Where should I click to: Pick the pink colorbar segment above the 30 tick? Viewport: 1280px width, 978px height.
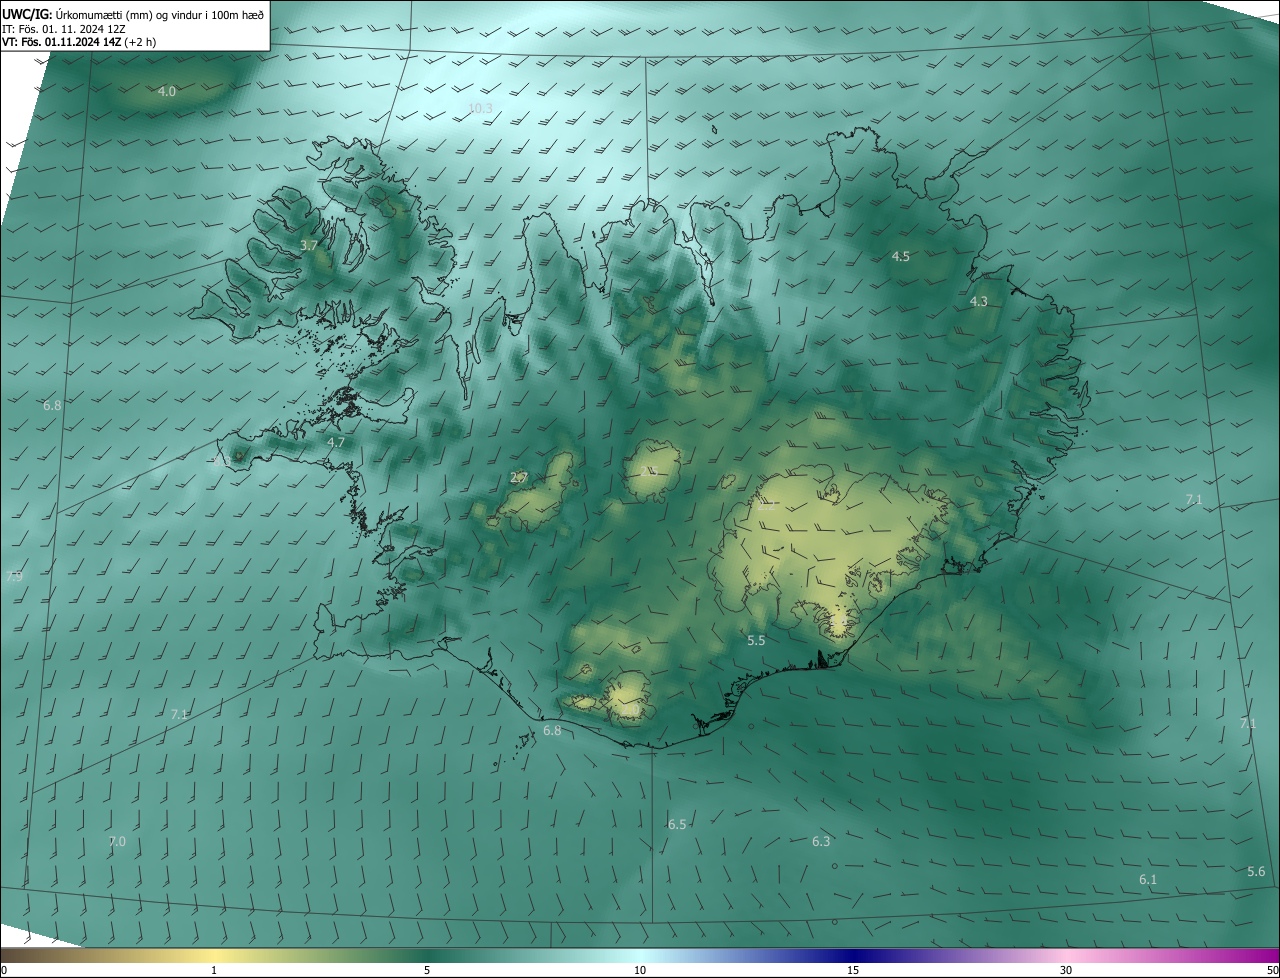coord(1066,955)
